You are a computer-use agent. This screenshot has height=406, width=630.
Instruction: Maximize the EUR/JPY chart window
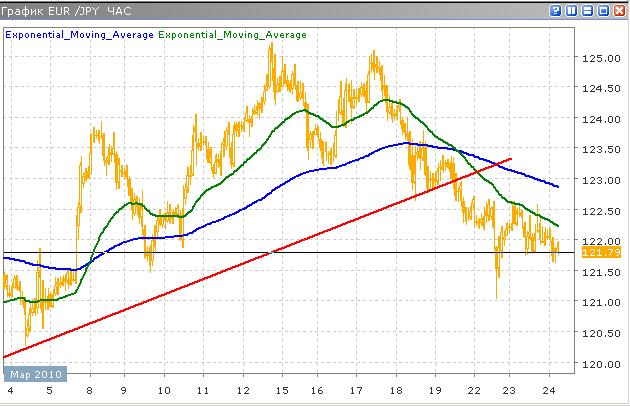click(x=603, y=10)
